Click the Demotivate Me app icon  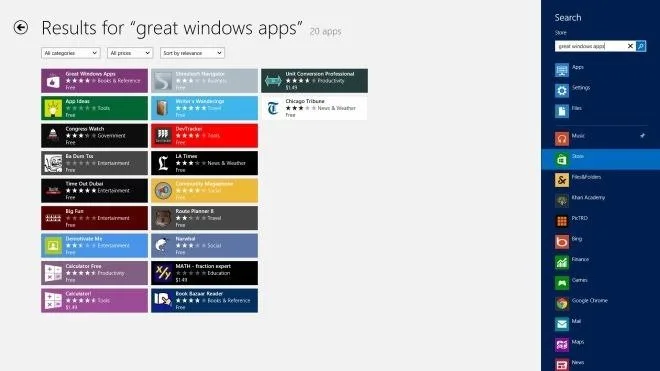click(x=53, y=246)
